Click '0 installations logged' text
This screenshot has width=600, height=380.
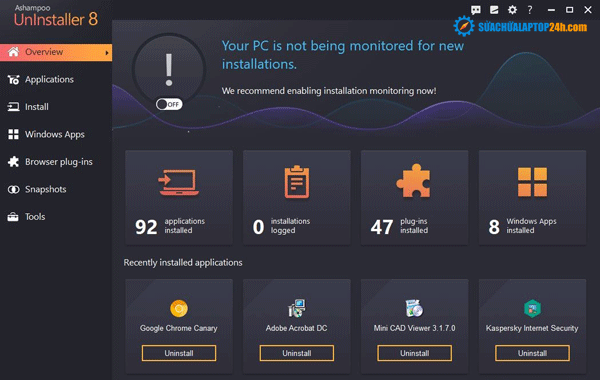(281, 226)
